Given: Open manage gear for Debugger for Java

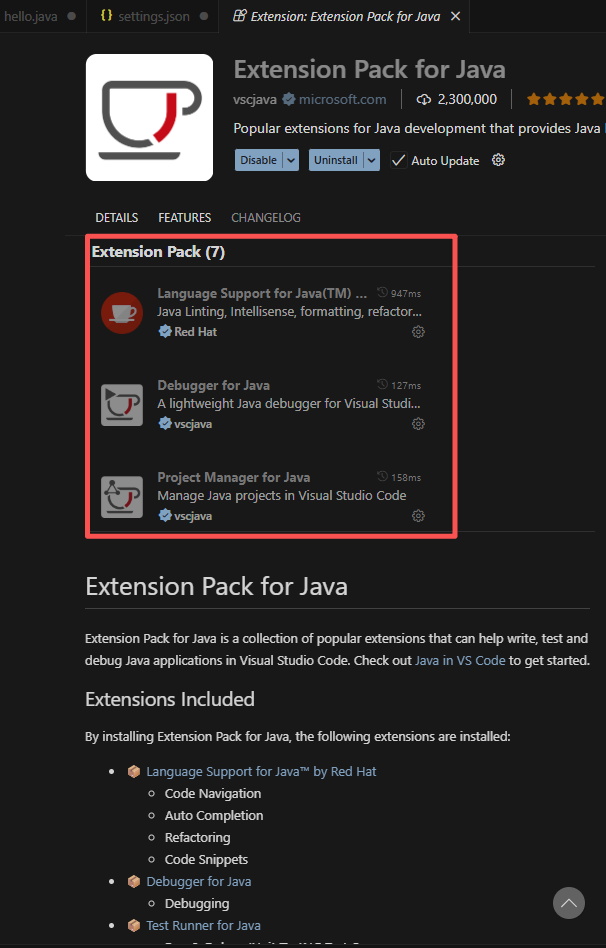Looking at the screenshot, I should pos(418,424).
